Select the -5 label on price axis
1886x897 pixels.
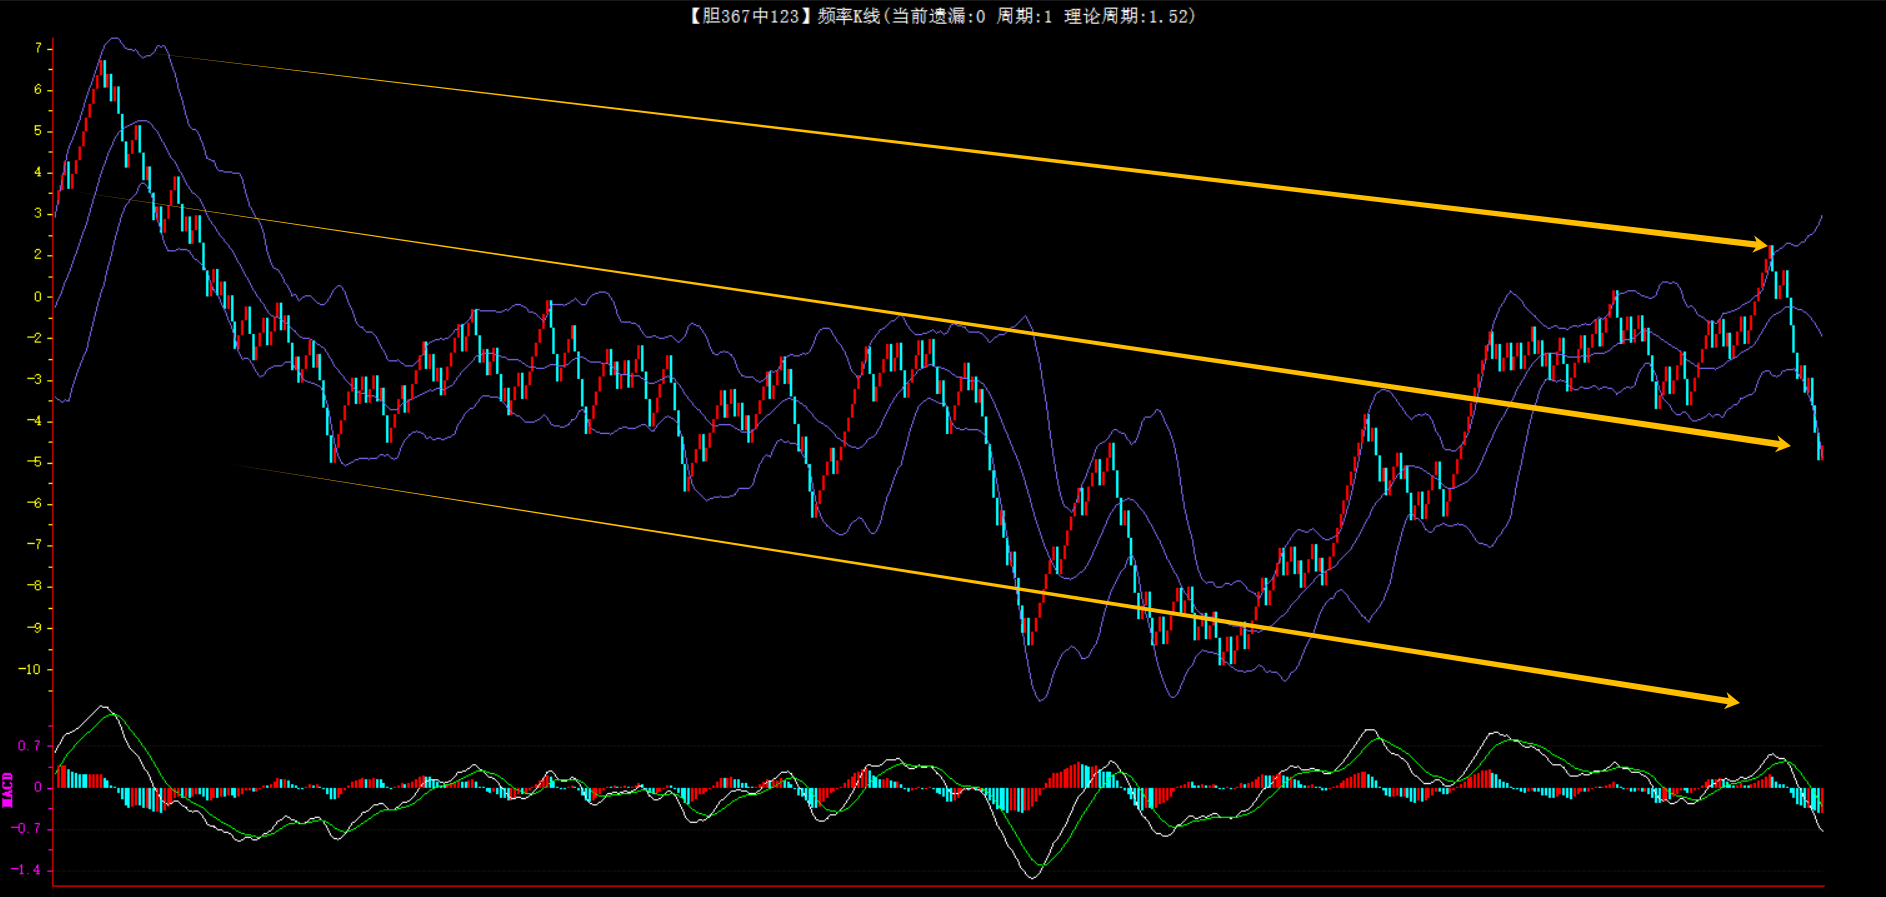[x=34, y=462]
